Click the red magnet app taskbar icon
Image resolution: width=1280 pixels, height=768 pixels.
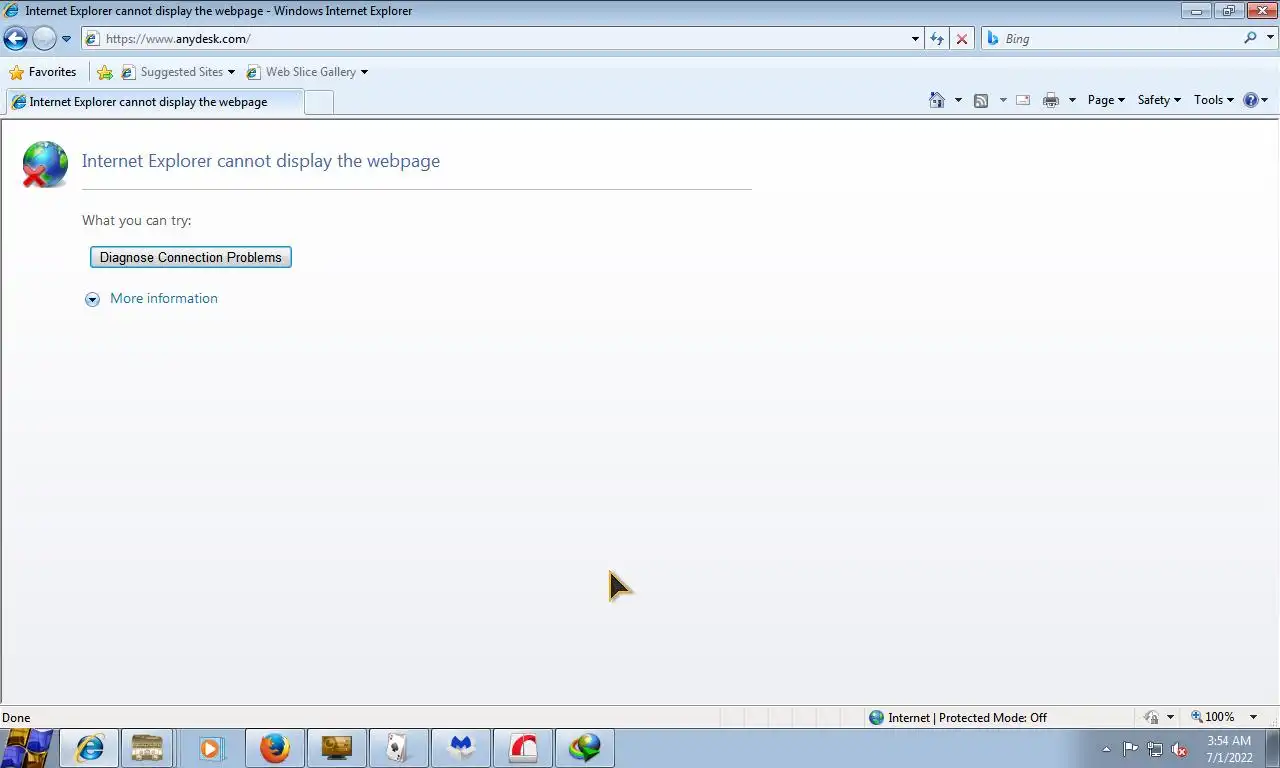tap(523, 748)
